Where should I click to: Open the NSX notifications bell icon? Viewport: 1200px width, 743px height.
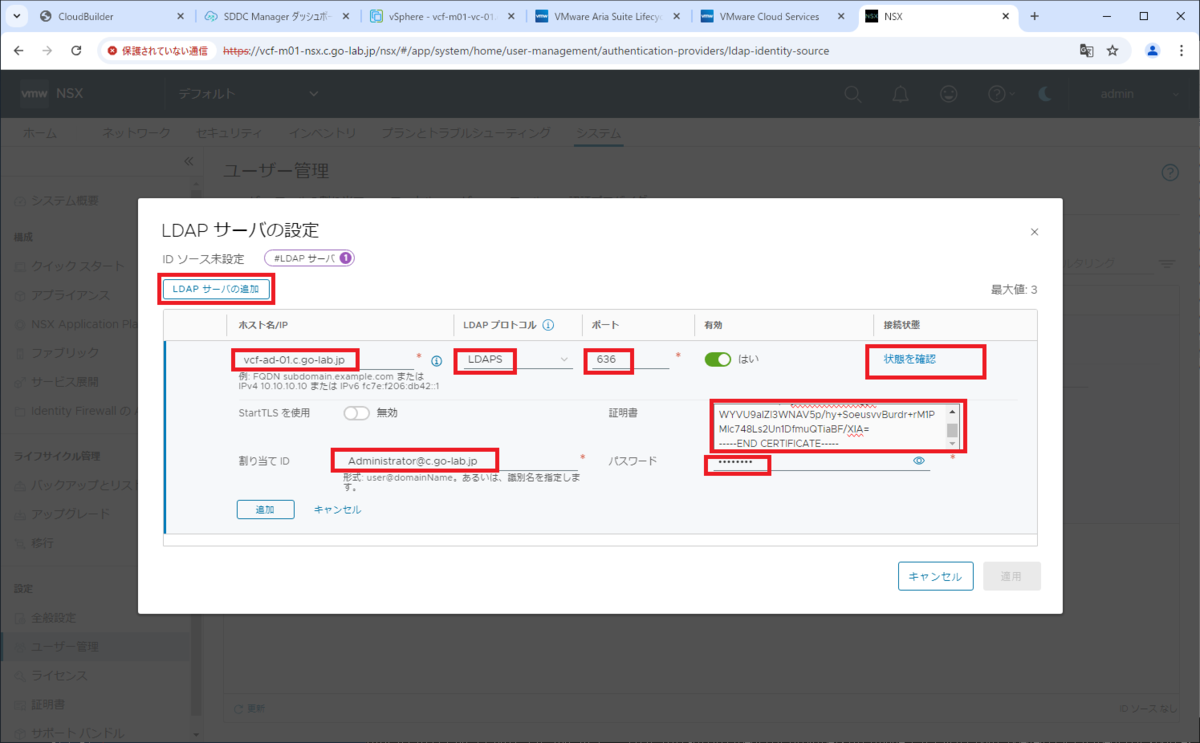click(x=901, y=94)
